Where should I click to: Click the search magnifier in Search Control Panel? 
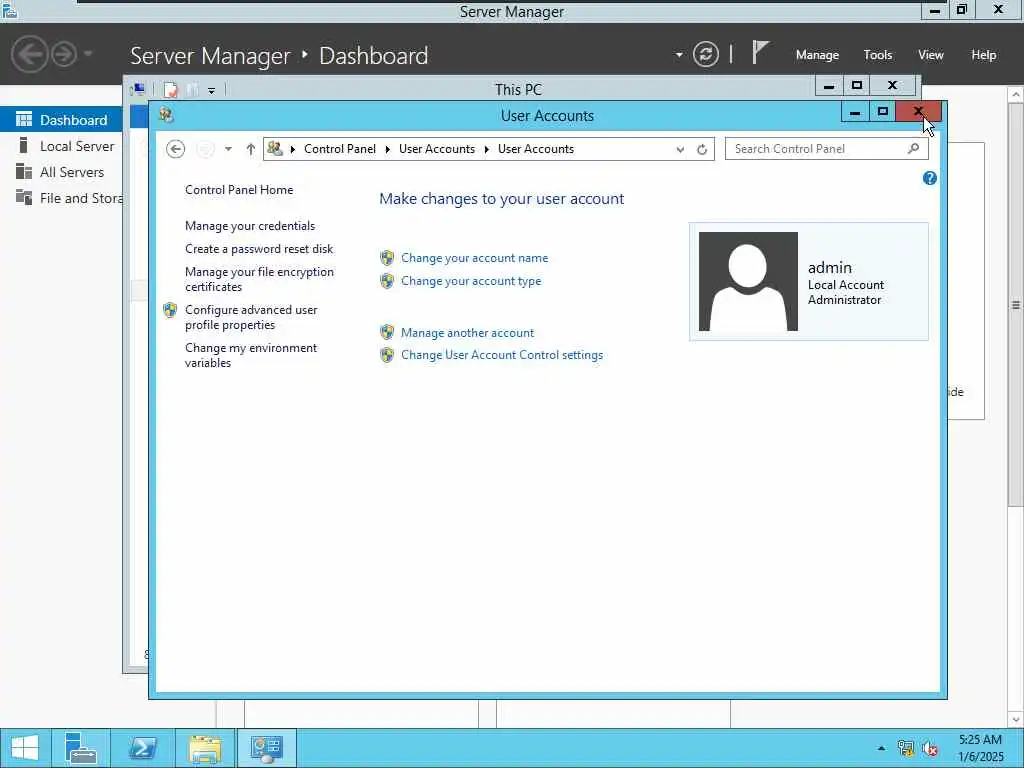914,149
